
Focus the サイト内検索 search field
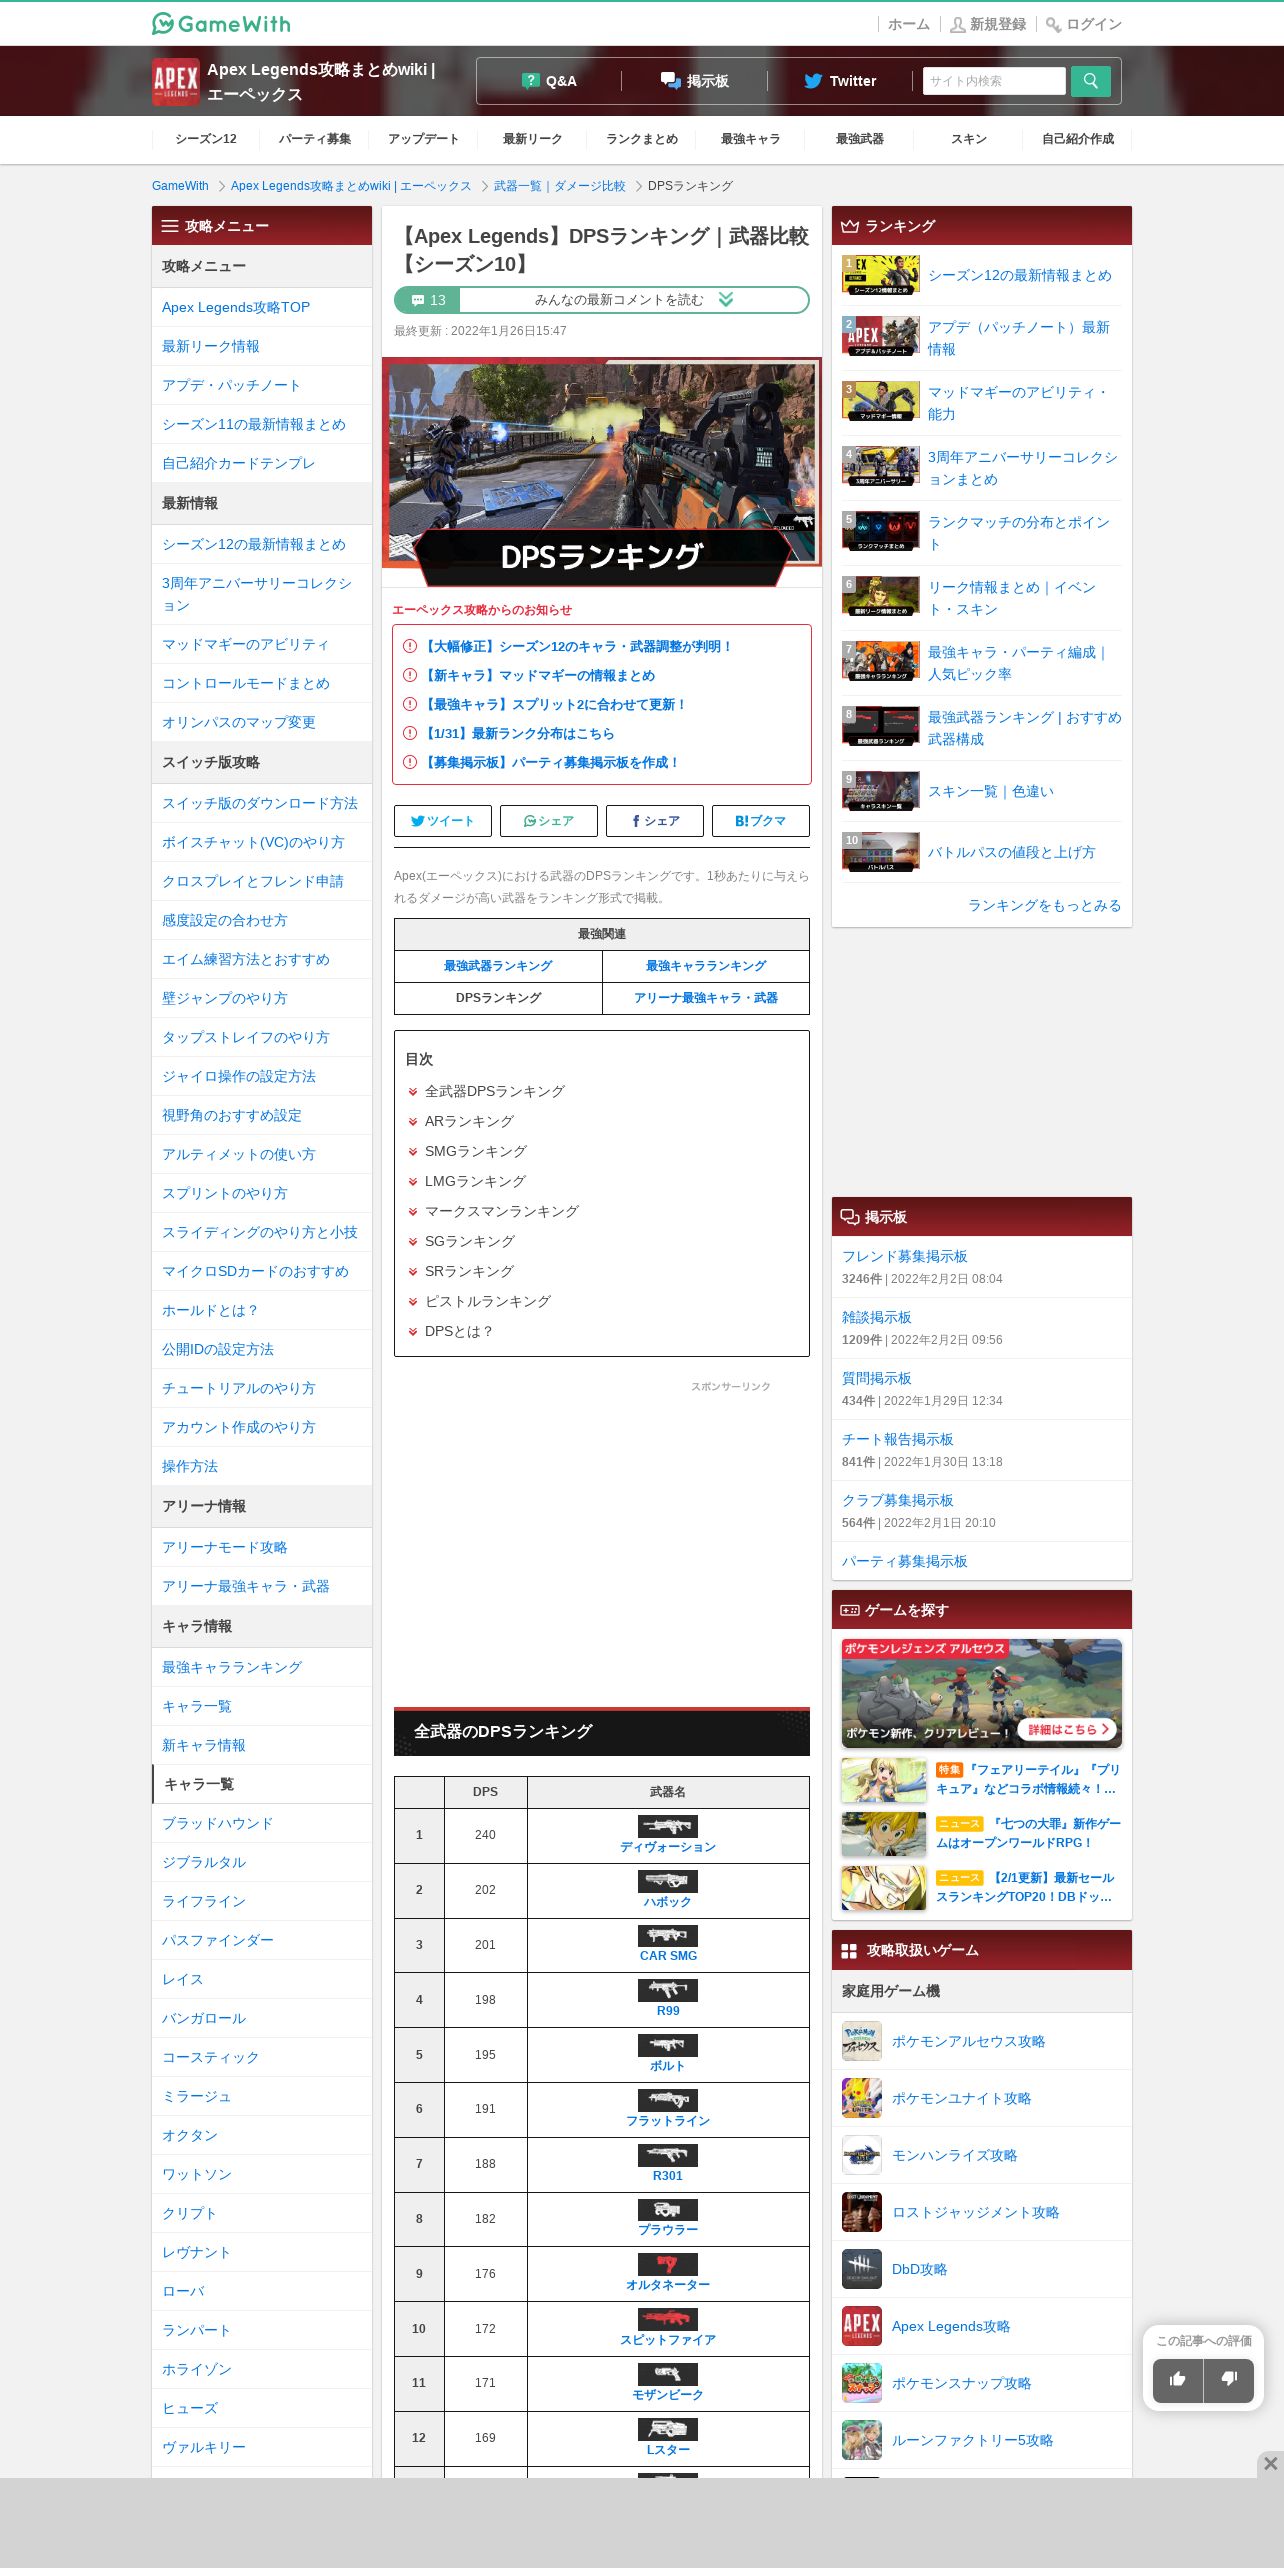pos(994,81)
